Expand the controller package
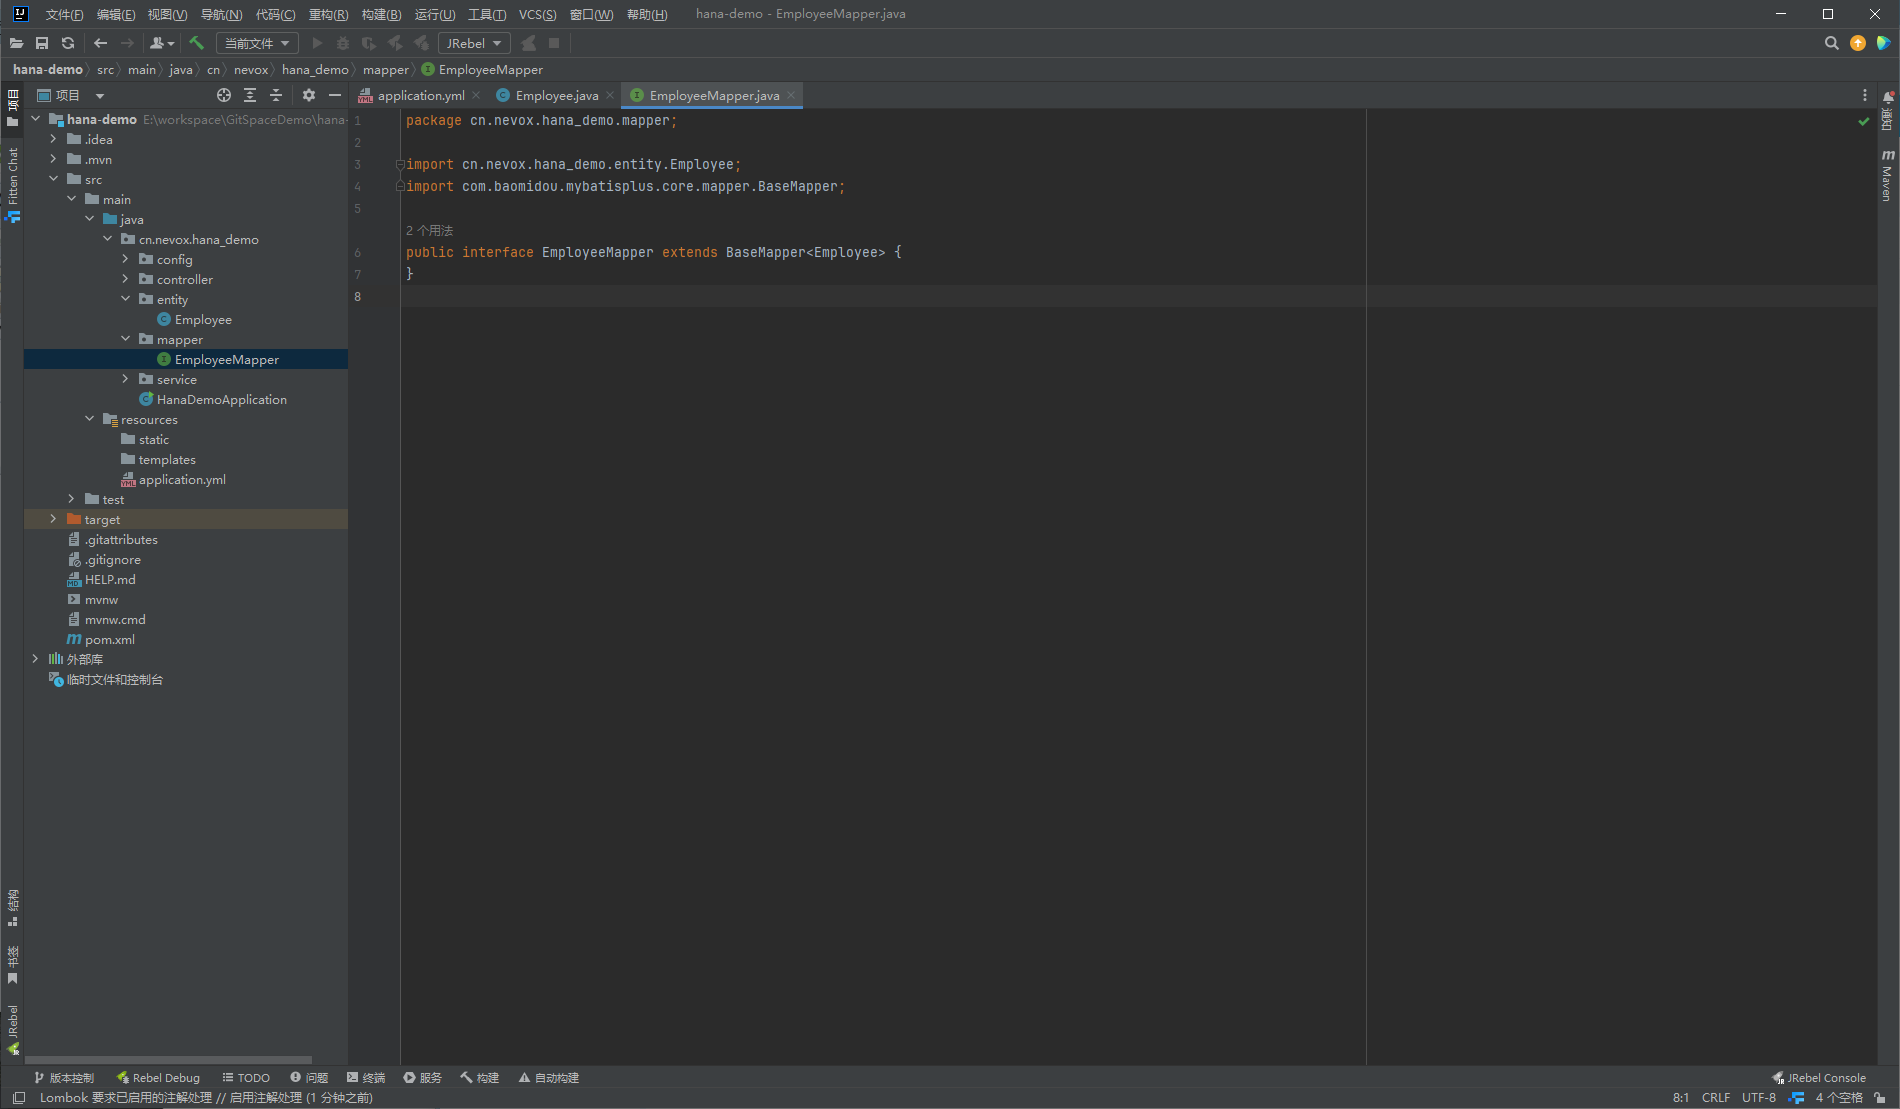1900x1109 pixels. pyautogui.click(x=125, y=279)
